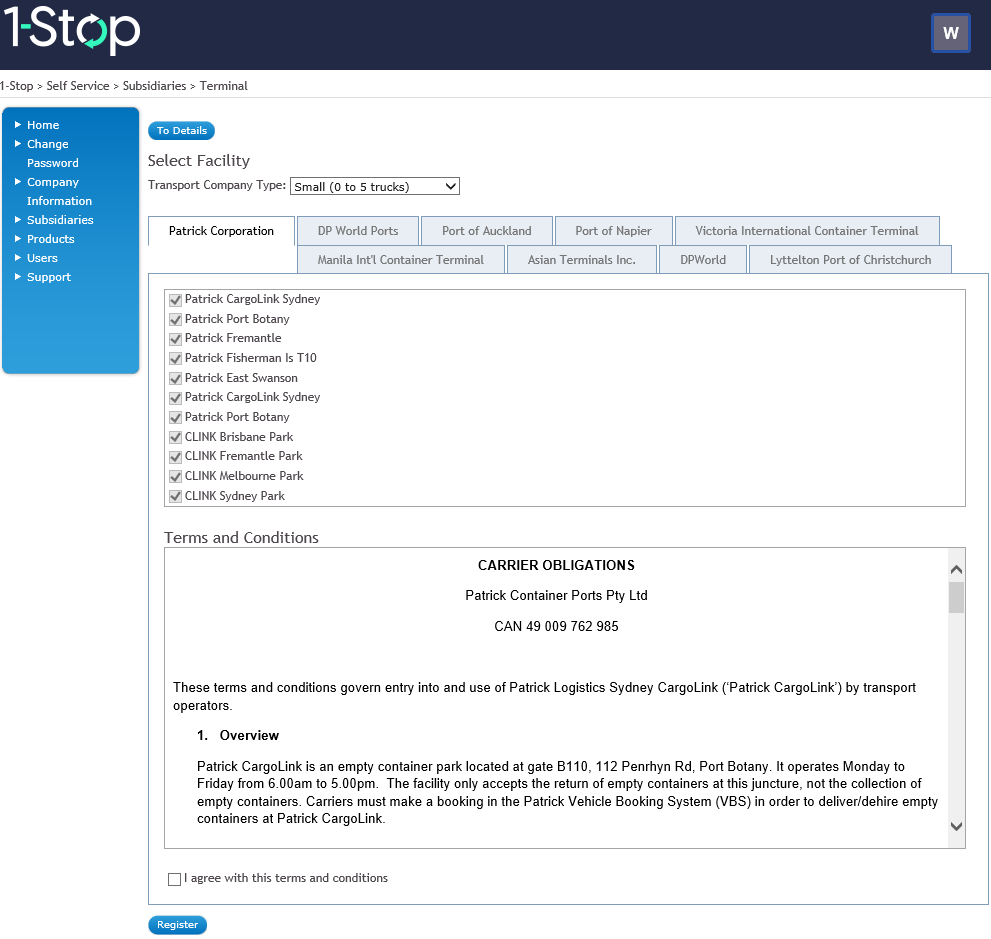
Task: Toggle the CLINK Brisbane Park checkbox
Action: pyautogui.click(x=176, y=438)
